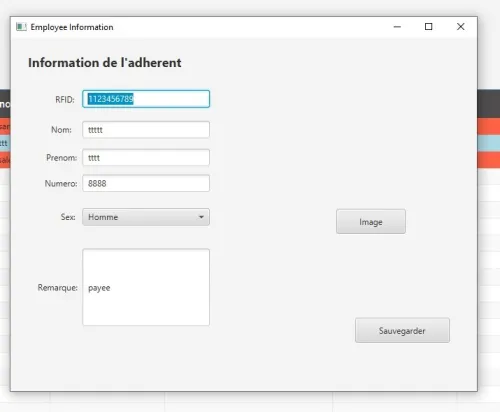
Task: Click the 'Prenom:' label
Action: click(61, 158)
